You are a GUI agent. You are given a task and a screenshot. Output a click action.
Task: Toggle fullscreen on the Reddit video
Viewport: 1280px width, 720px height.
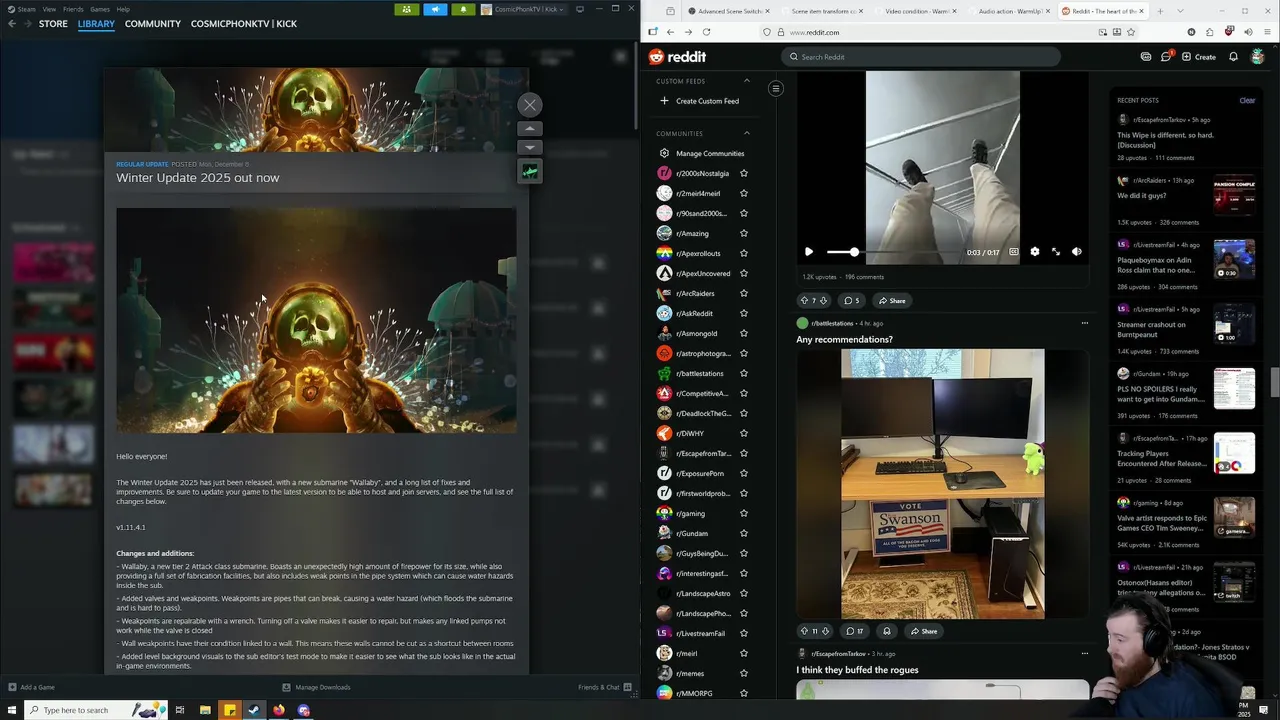click(x=1055, y=252)
